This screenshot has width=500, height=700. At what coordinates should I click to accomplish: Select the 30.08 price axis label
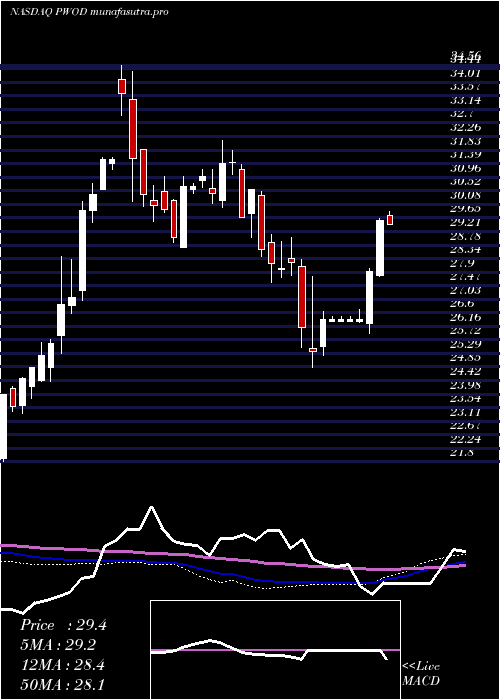pos(465,195)
